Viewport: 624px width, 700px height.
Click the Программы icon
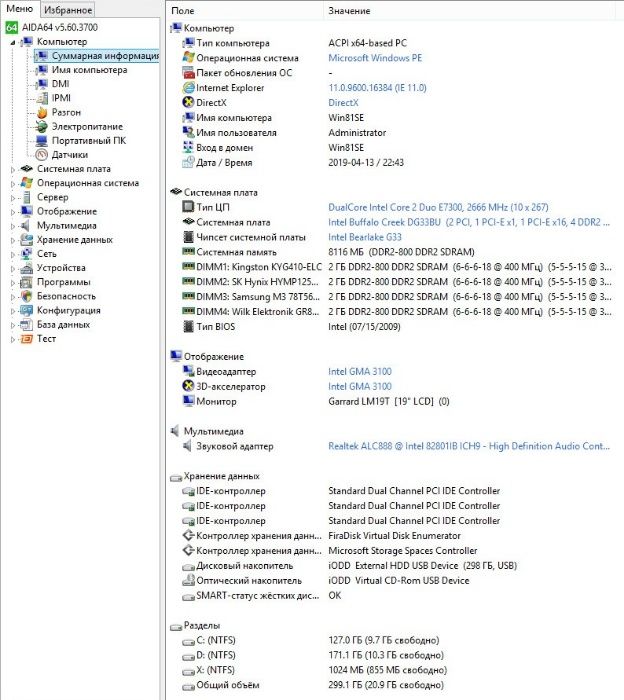click(27, 282)
